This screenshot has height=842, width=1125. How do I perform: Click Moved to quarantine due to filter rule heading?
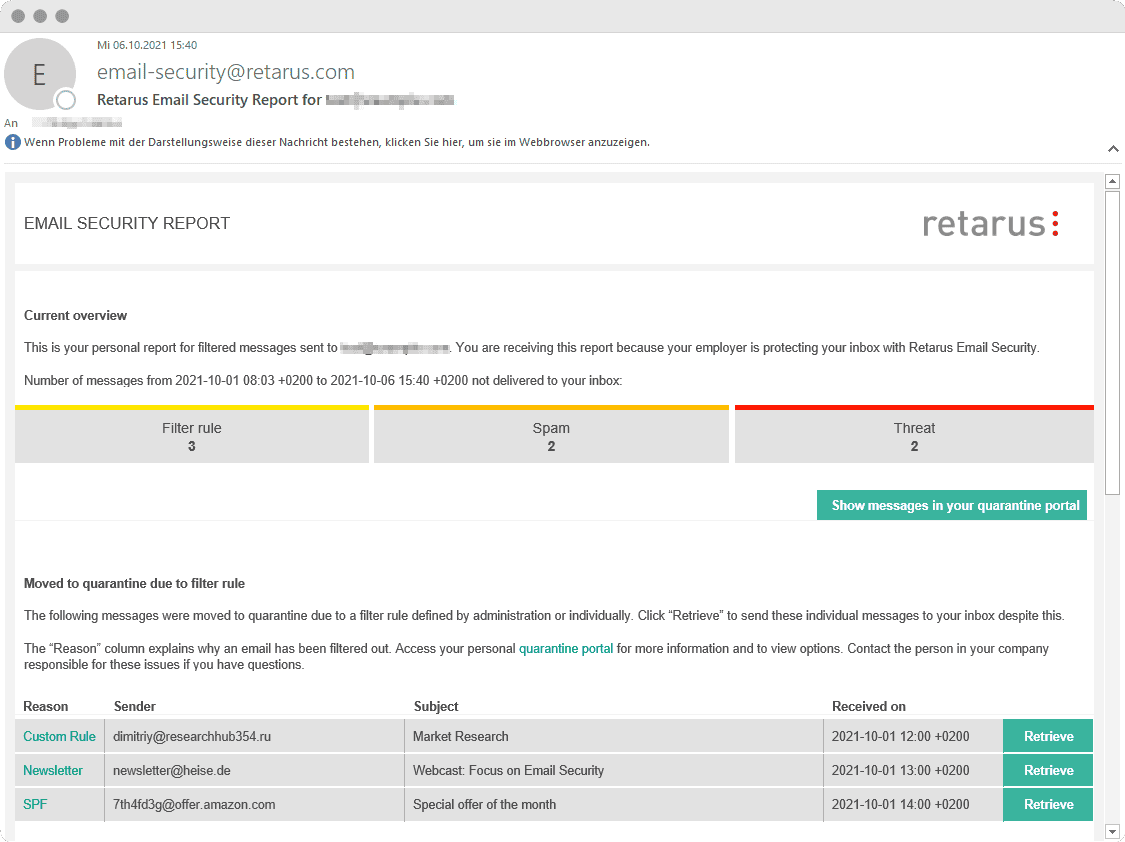134,583
